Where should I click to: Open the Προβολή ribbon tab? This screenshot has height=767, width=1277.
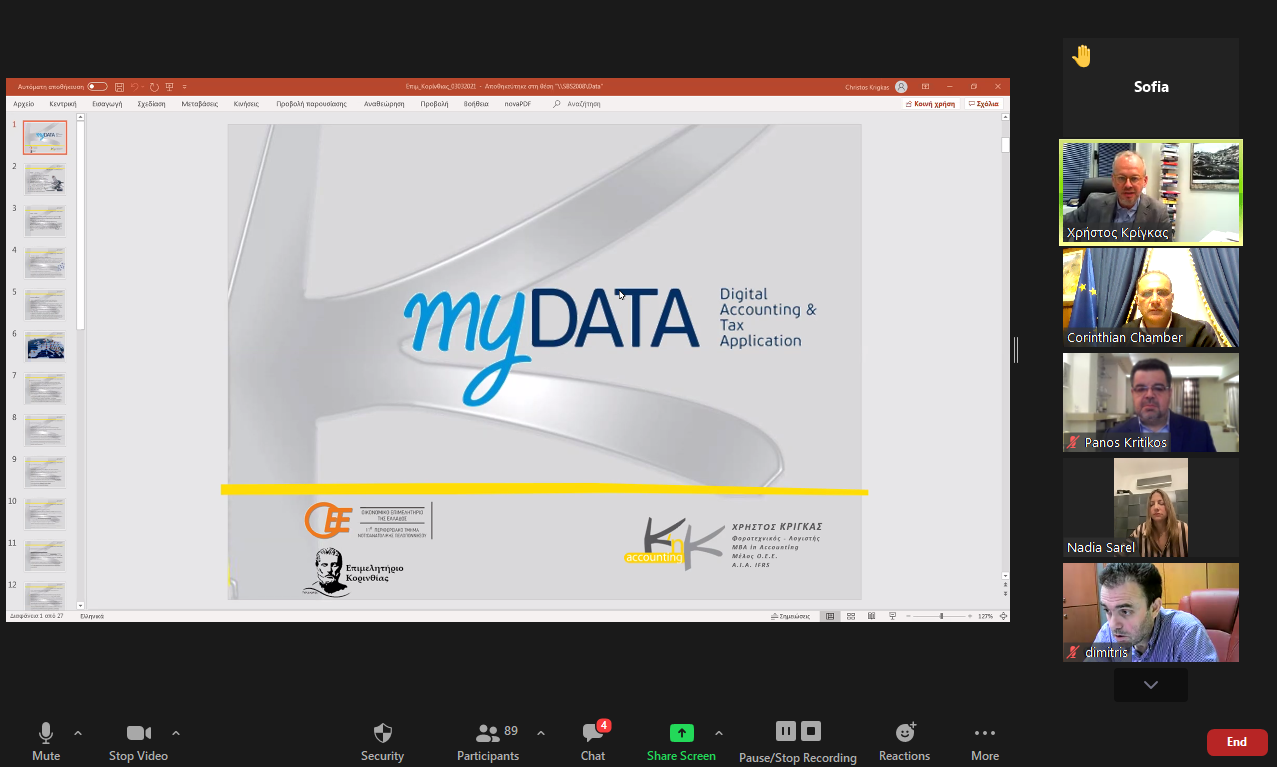coord(434,104)
